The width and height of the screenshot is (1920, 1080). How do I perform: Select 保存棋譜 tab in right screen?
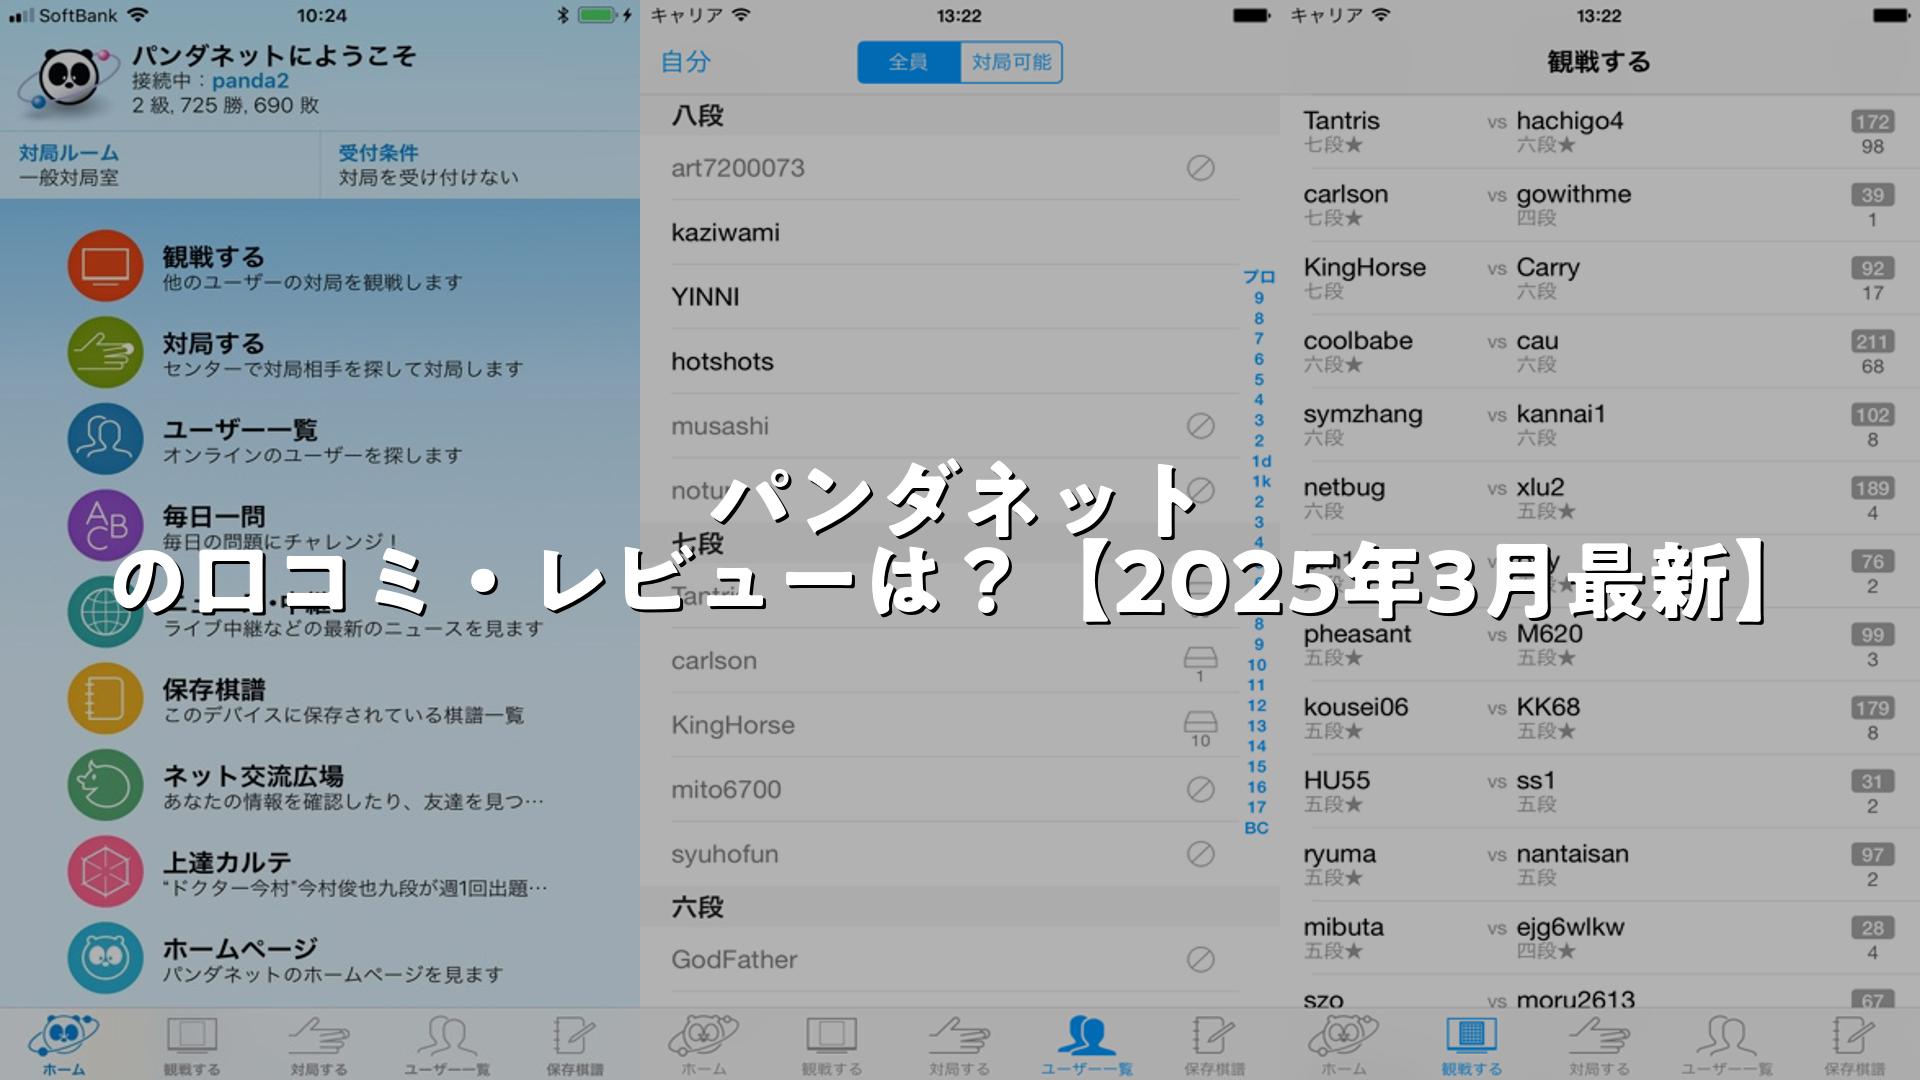coord(1855,1045)
